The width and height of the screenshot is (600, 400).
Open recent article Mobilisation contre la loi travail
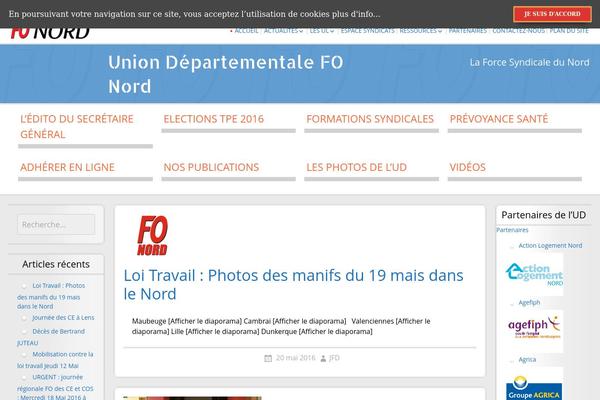point(55,360)
